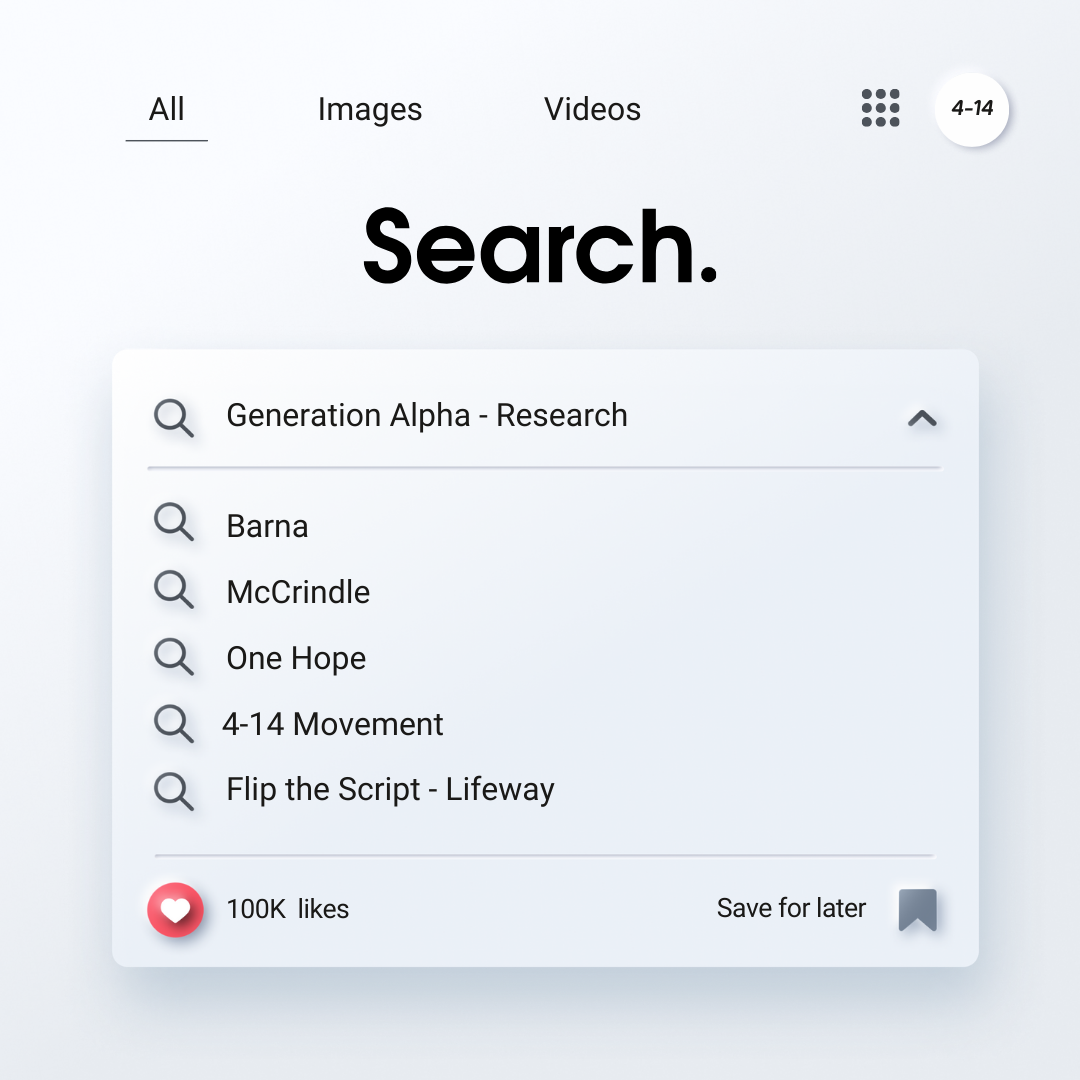
Task: Click the bookmark save icon
Action: 917,910
